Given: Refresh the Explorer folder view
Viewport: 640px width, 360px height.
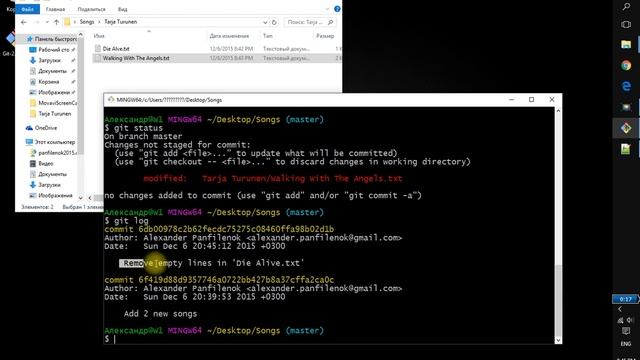Looking at the screenshot, I should pos(274,22).
